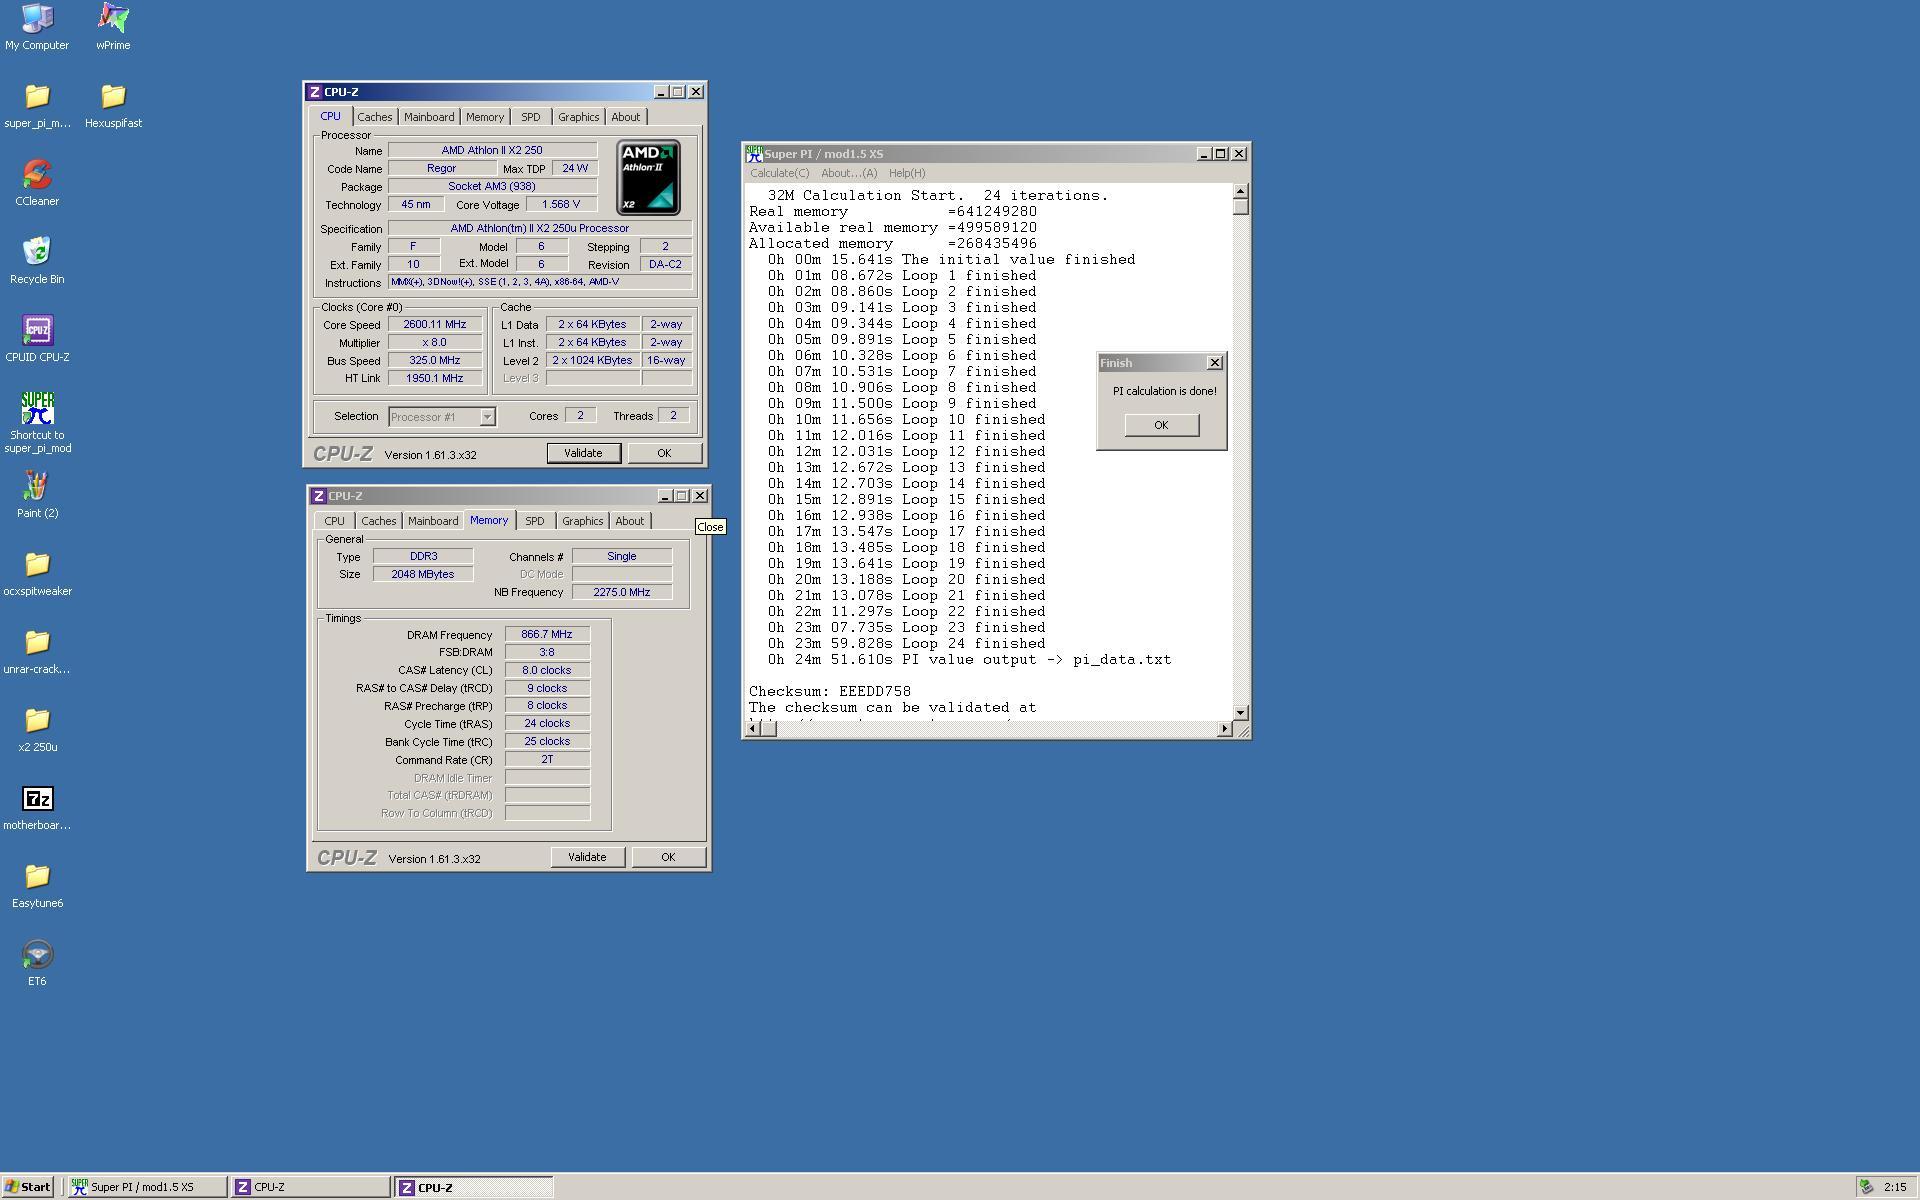Click OK in lower CPU-Z window
Viewport: 1920px width, 1200px height.
(x=668, y=857)
